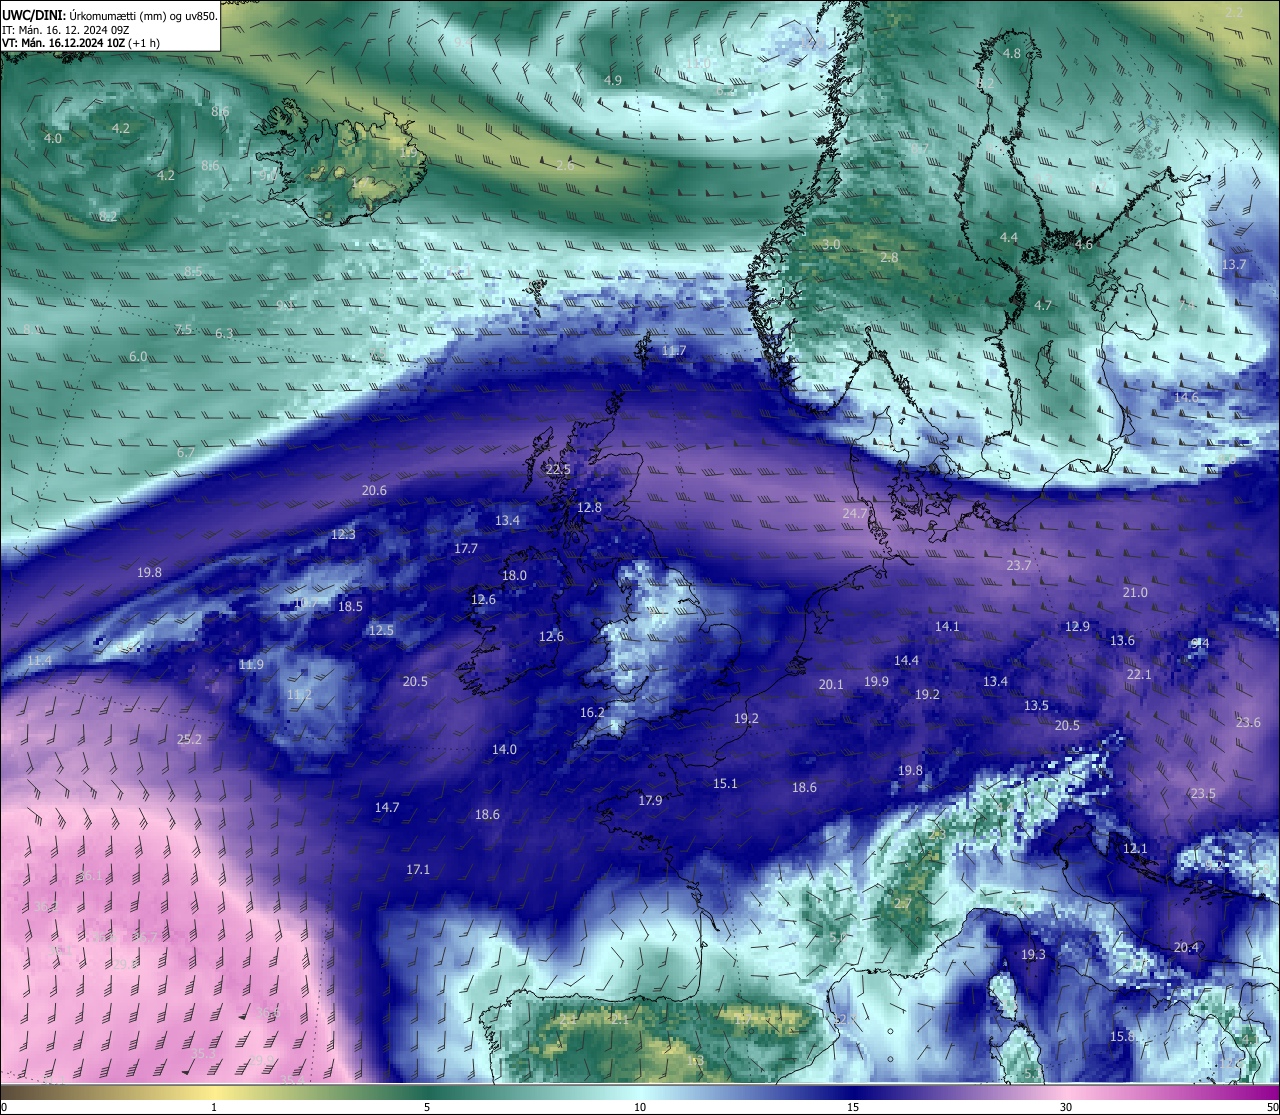Click the 6.7 value on the map
Image resolution: width=1280 pixels, height=1115 pixels.
(186, 453)
